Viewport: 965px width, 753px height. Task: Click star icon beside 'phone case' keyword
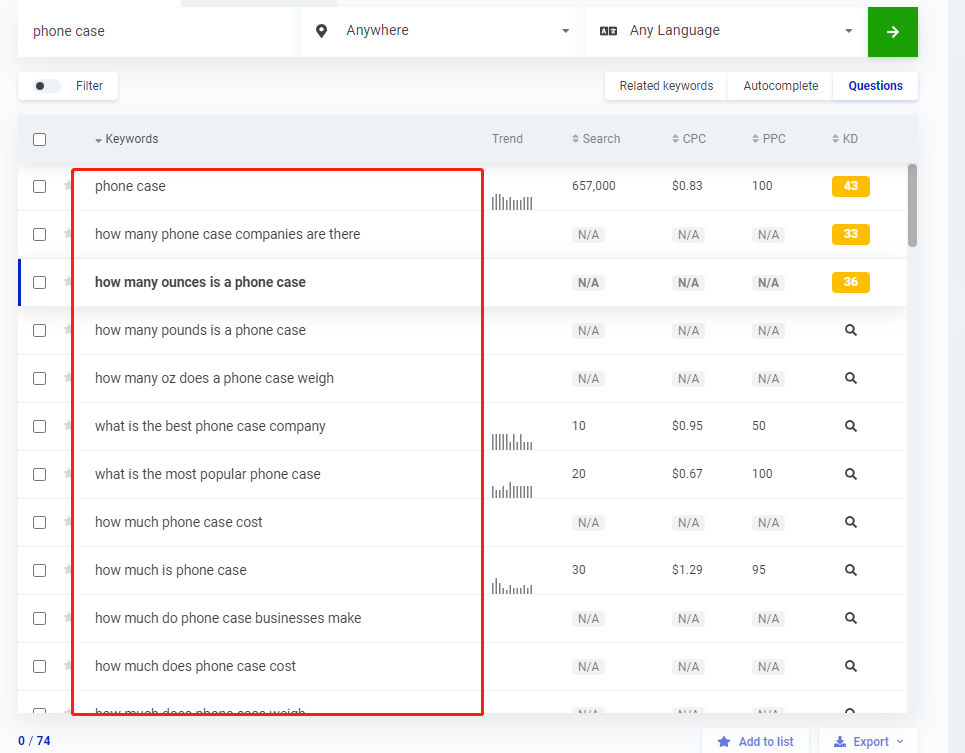pyautogui.click(x=68, y=186)
